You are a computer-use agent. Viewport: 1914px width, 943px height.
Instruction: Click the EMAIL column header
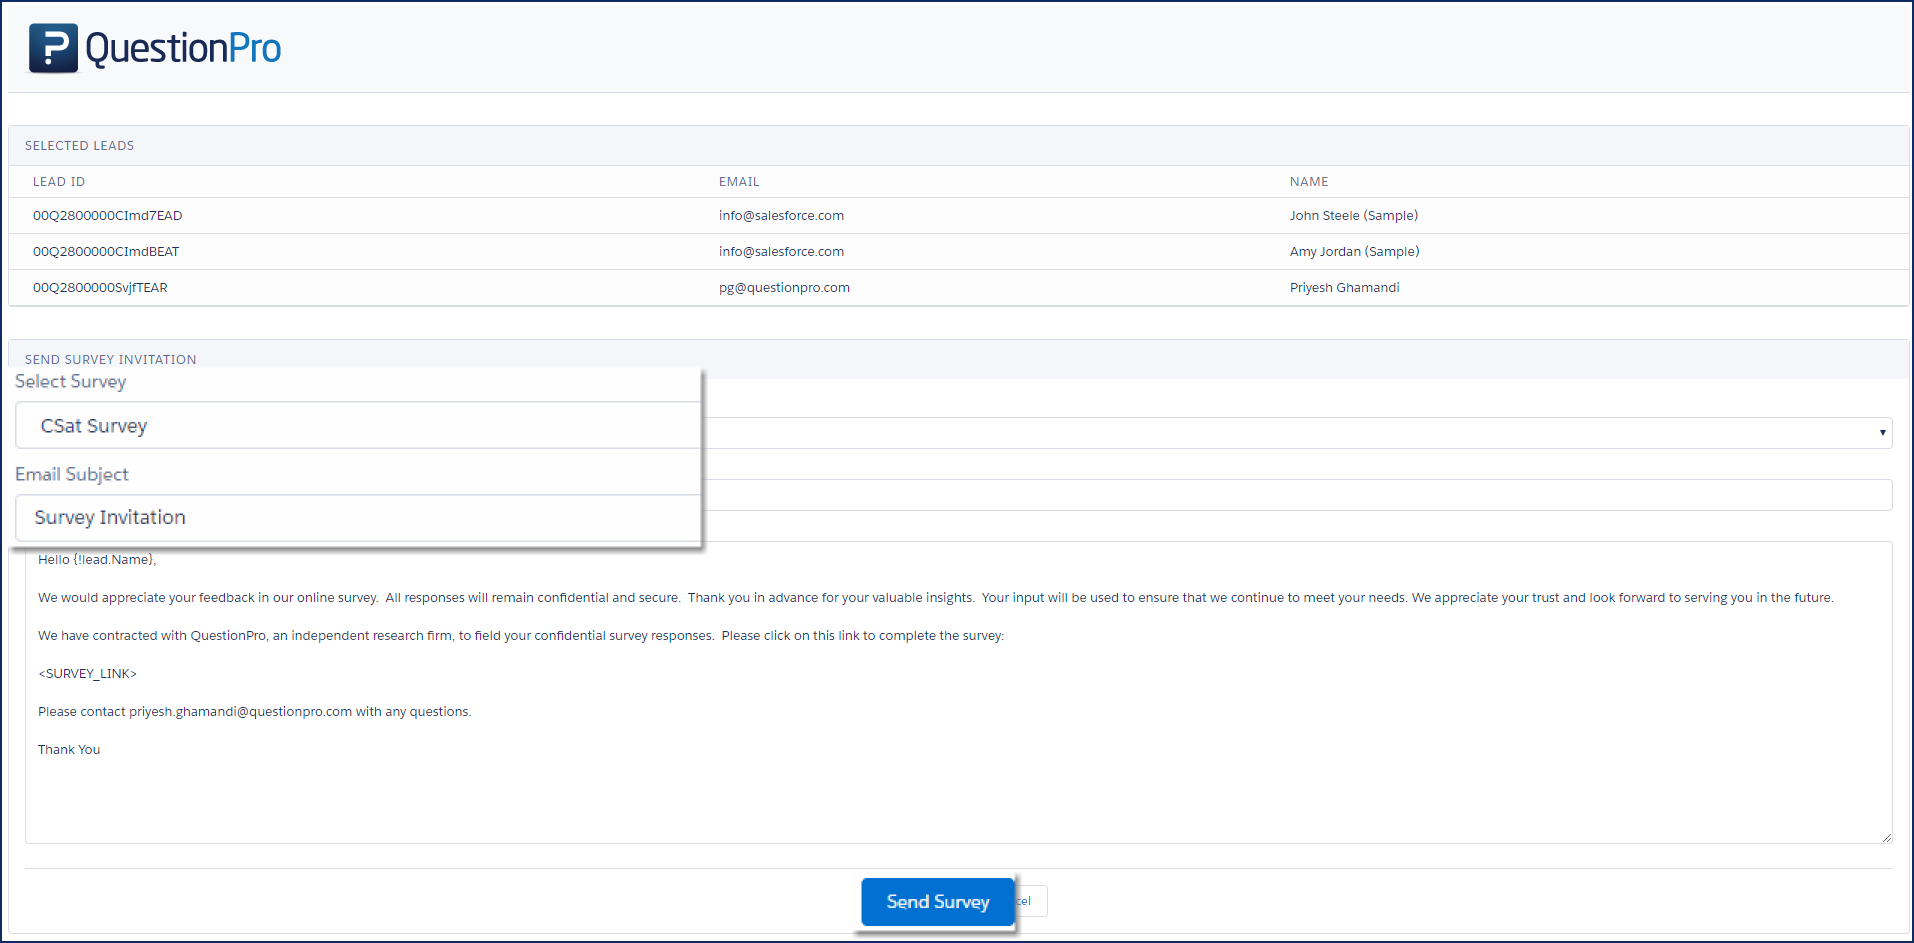click(739, 182)
